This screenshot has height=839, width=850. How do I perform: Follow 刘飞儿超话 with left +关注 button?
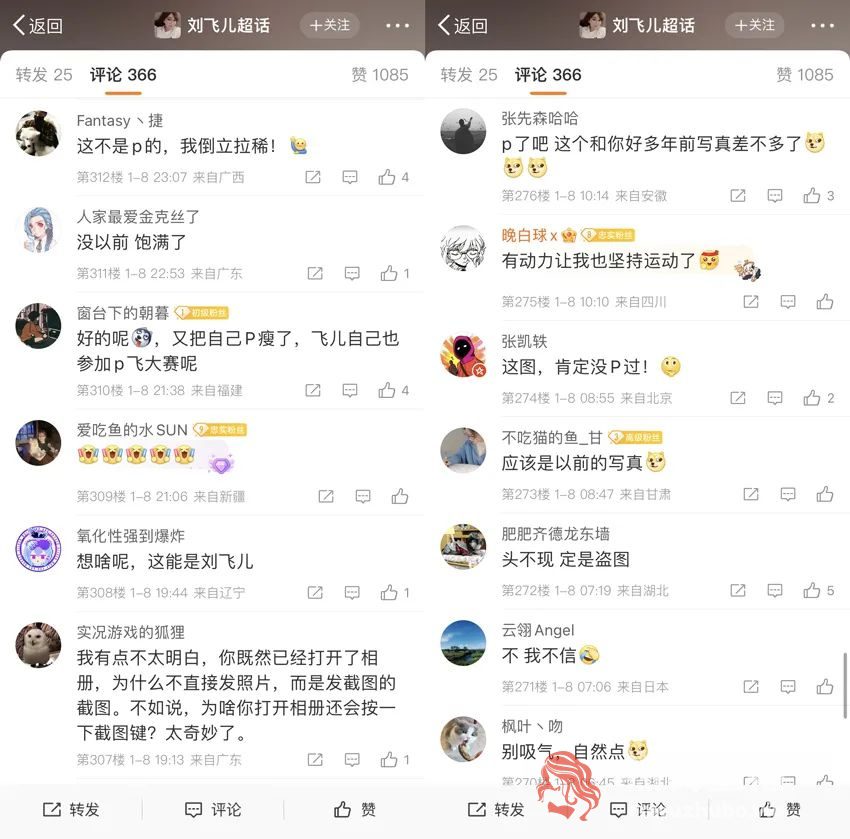[x=330, y=25]
